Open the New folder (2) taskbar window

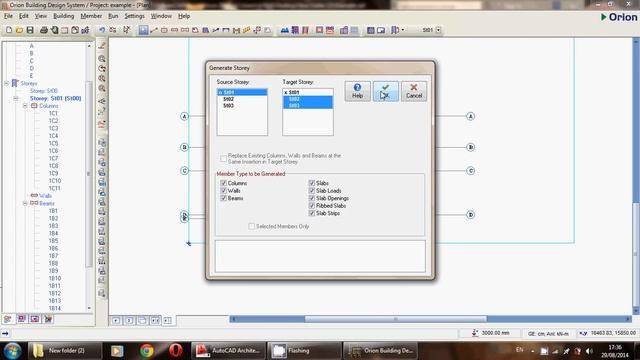coord(64,351)
